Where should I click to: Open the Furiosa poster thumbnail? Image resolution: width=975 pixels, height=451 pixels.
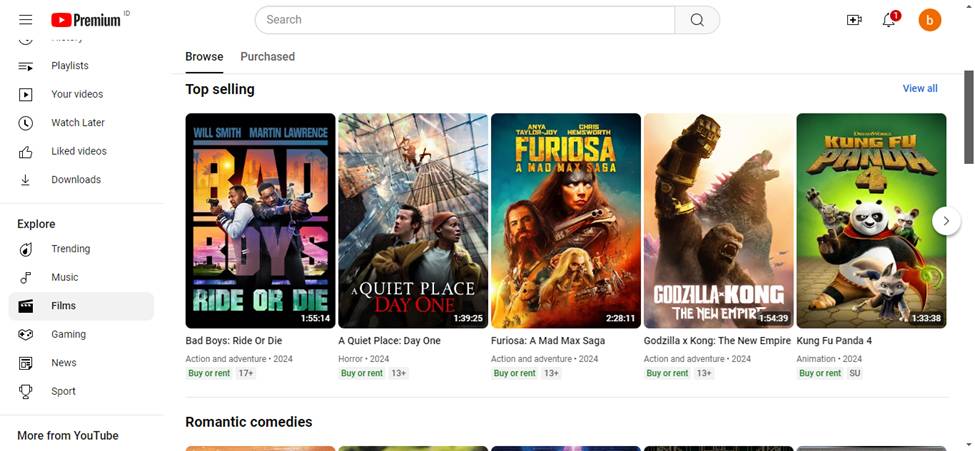[566, 221]
